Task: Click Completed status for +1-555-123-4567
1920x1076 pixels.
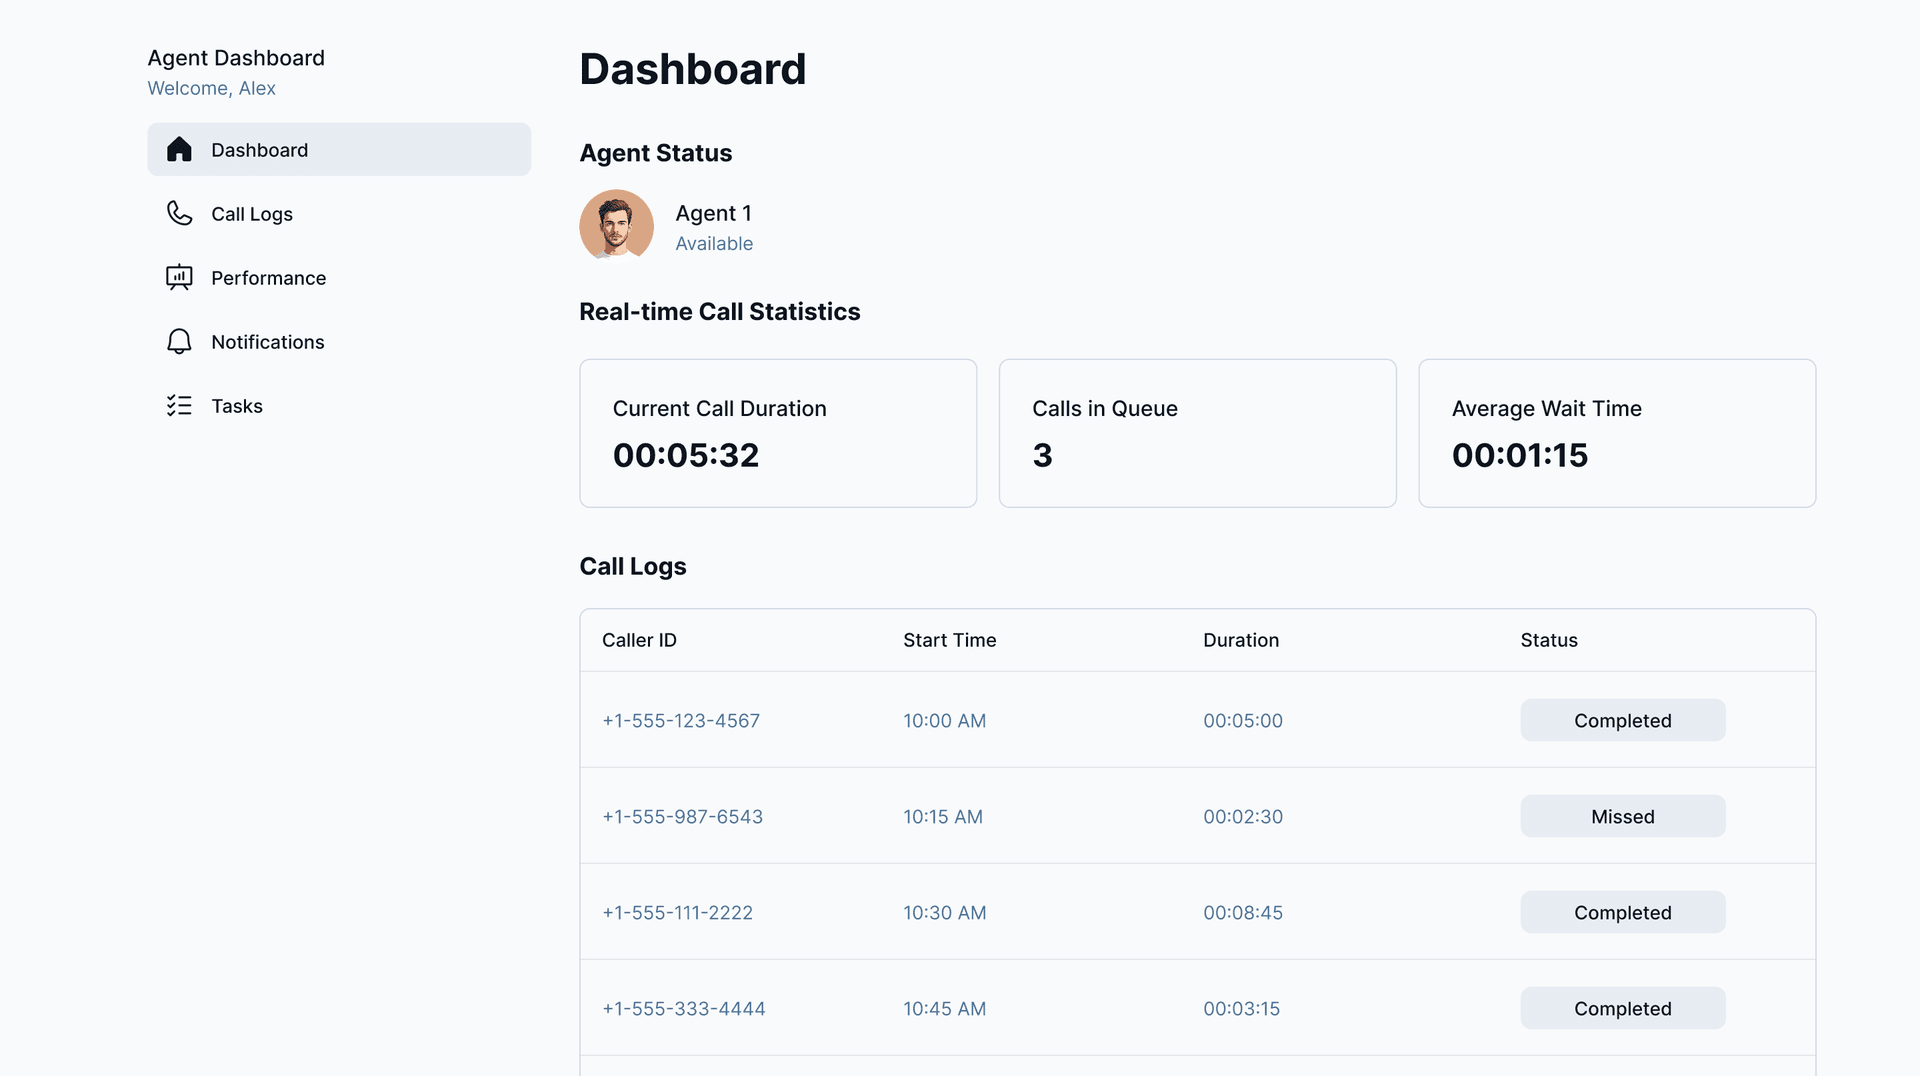Action: (x=1622, y=721)
